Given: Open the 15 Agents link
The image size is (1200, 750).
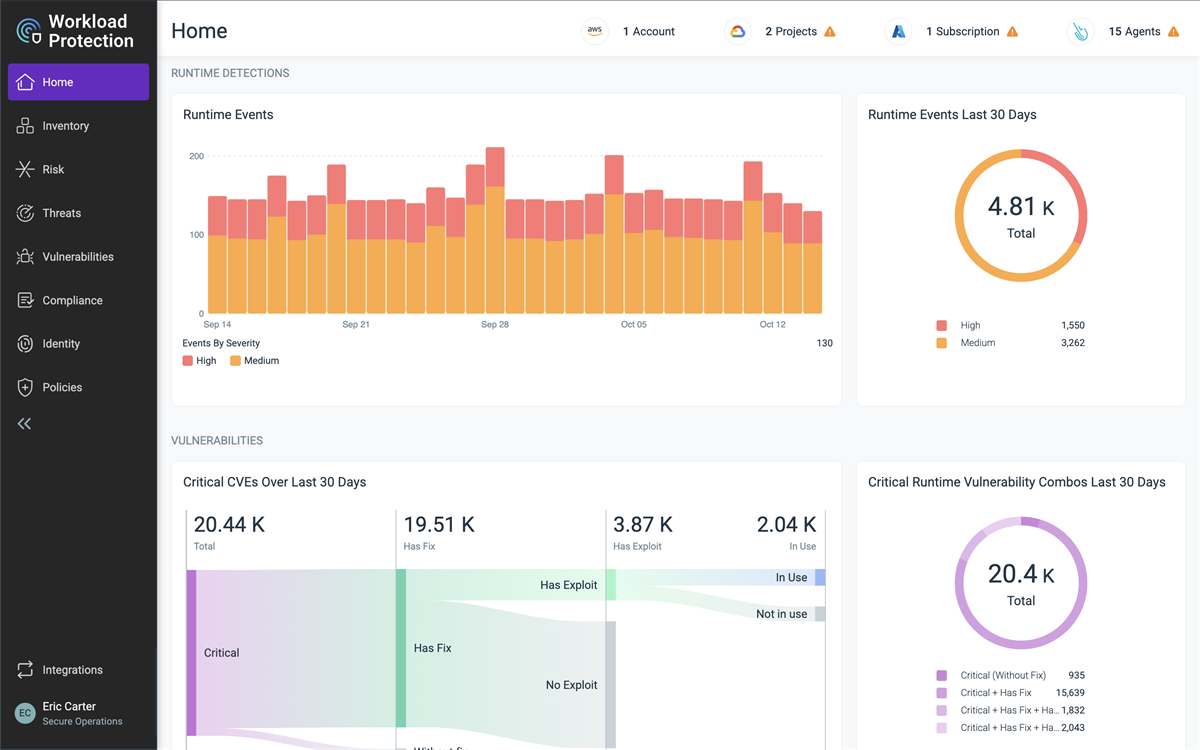Looking at the screenshot, I should click(x=1134, y=32).
